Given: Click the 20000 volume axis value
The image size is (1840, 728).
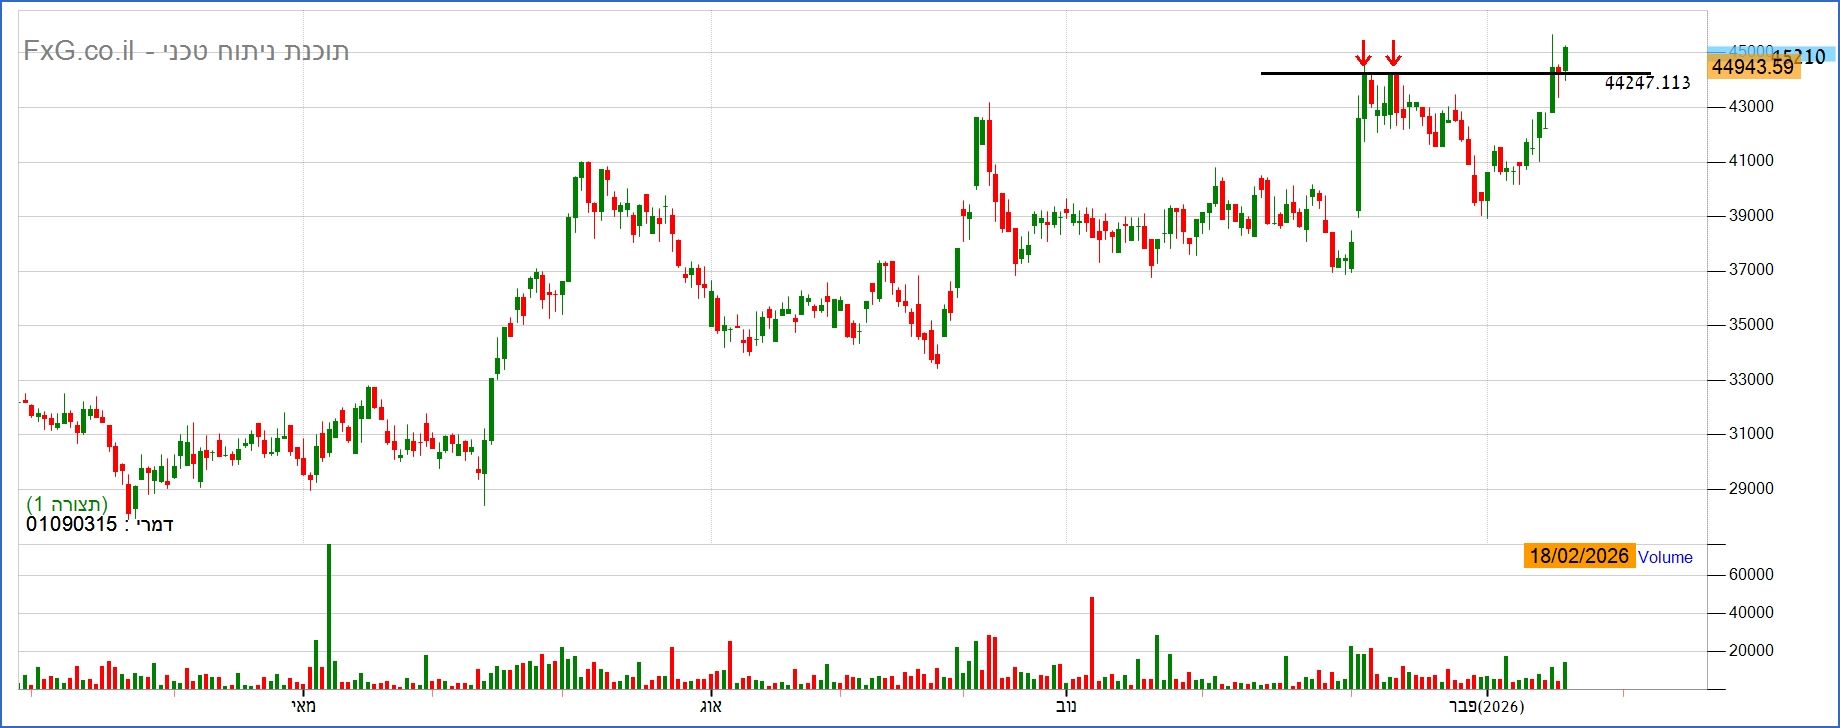Looking at the screenshot, I should [x=1751, y=651].
